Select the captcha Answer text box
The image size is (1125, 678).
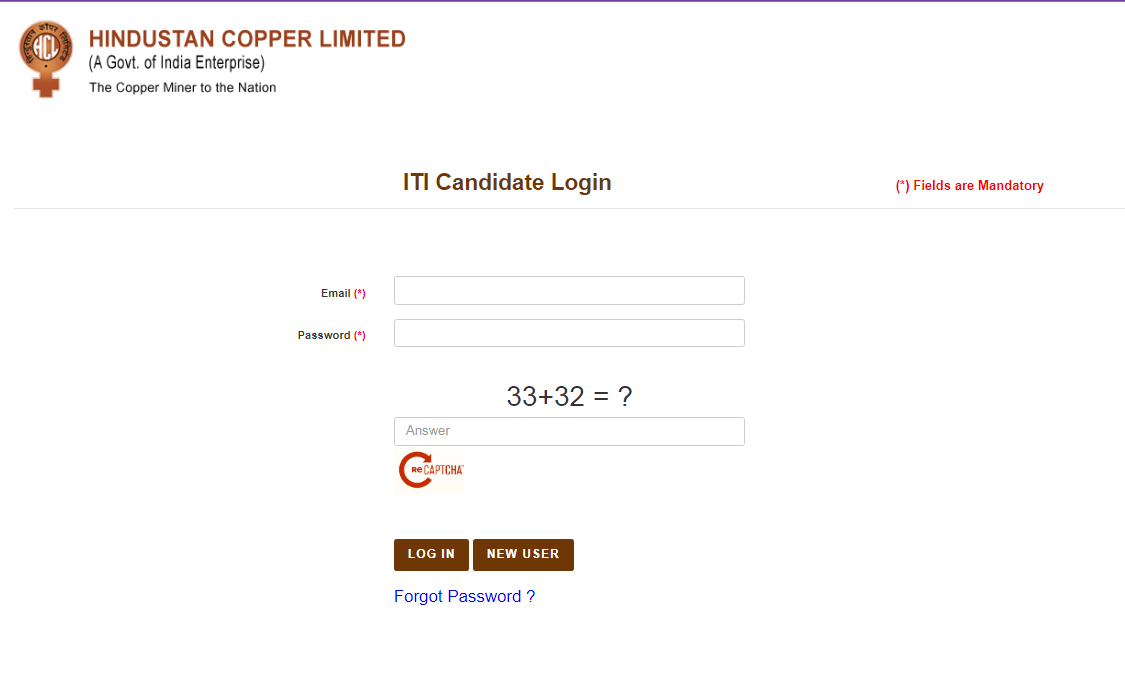click(x=569, y=431)
